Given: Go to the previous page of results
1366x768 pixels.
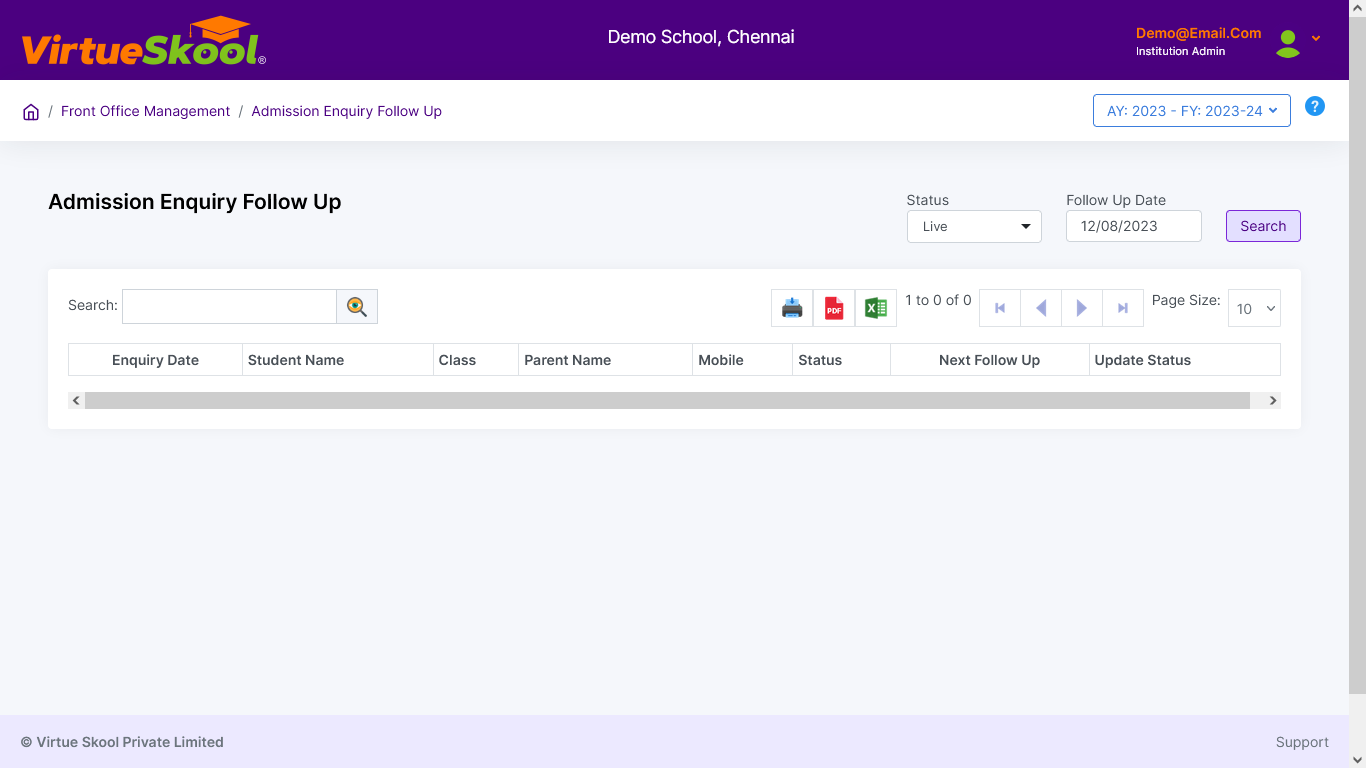Looking at the screenshot, I should 1041,308.
